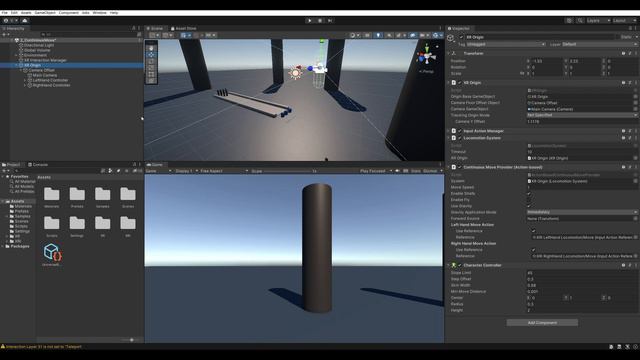Image resolution: width=640 pixels, height=360 pixels.
Task: Open the Layers dropdown in top toolbar
Action: (598, 20)
